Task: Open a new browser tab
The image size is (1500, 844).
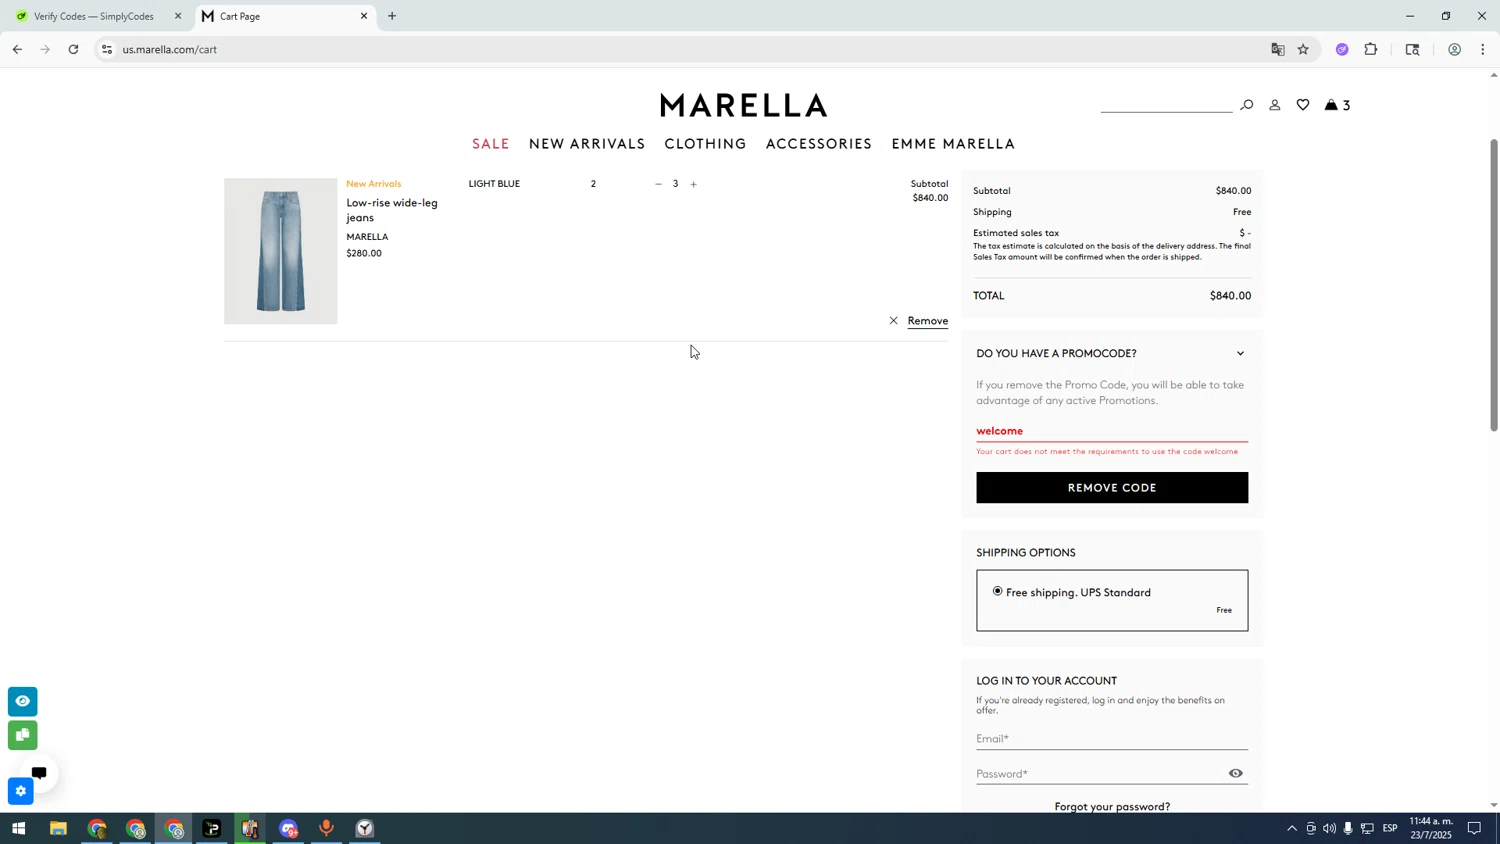Action: [392, 16]
